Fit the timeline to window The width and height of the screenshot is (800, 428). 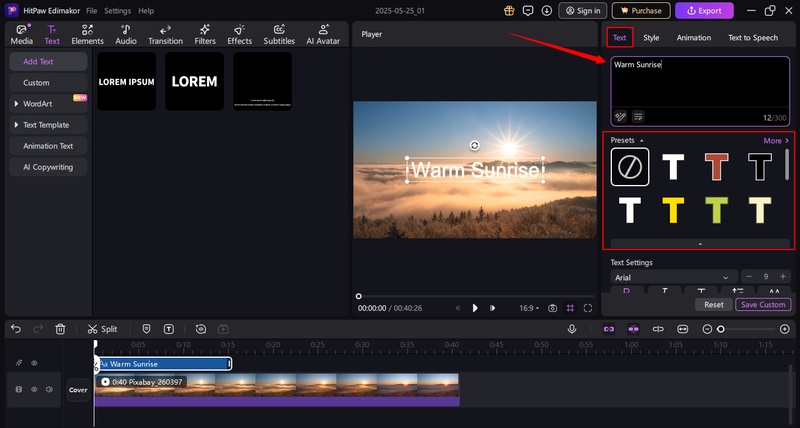point(683,329)
